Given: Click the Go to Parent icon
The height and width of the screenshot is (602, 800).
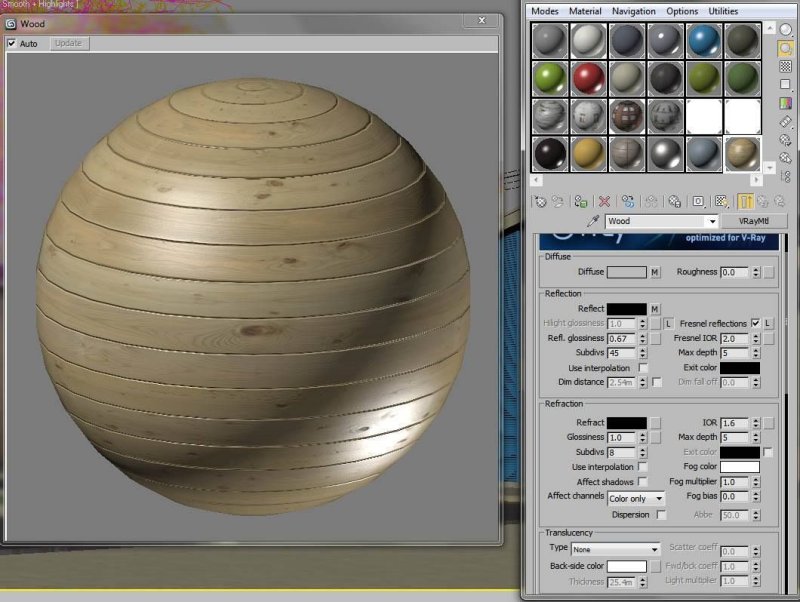Looking at the screenshot, I should [x=763, y=202].
